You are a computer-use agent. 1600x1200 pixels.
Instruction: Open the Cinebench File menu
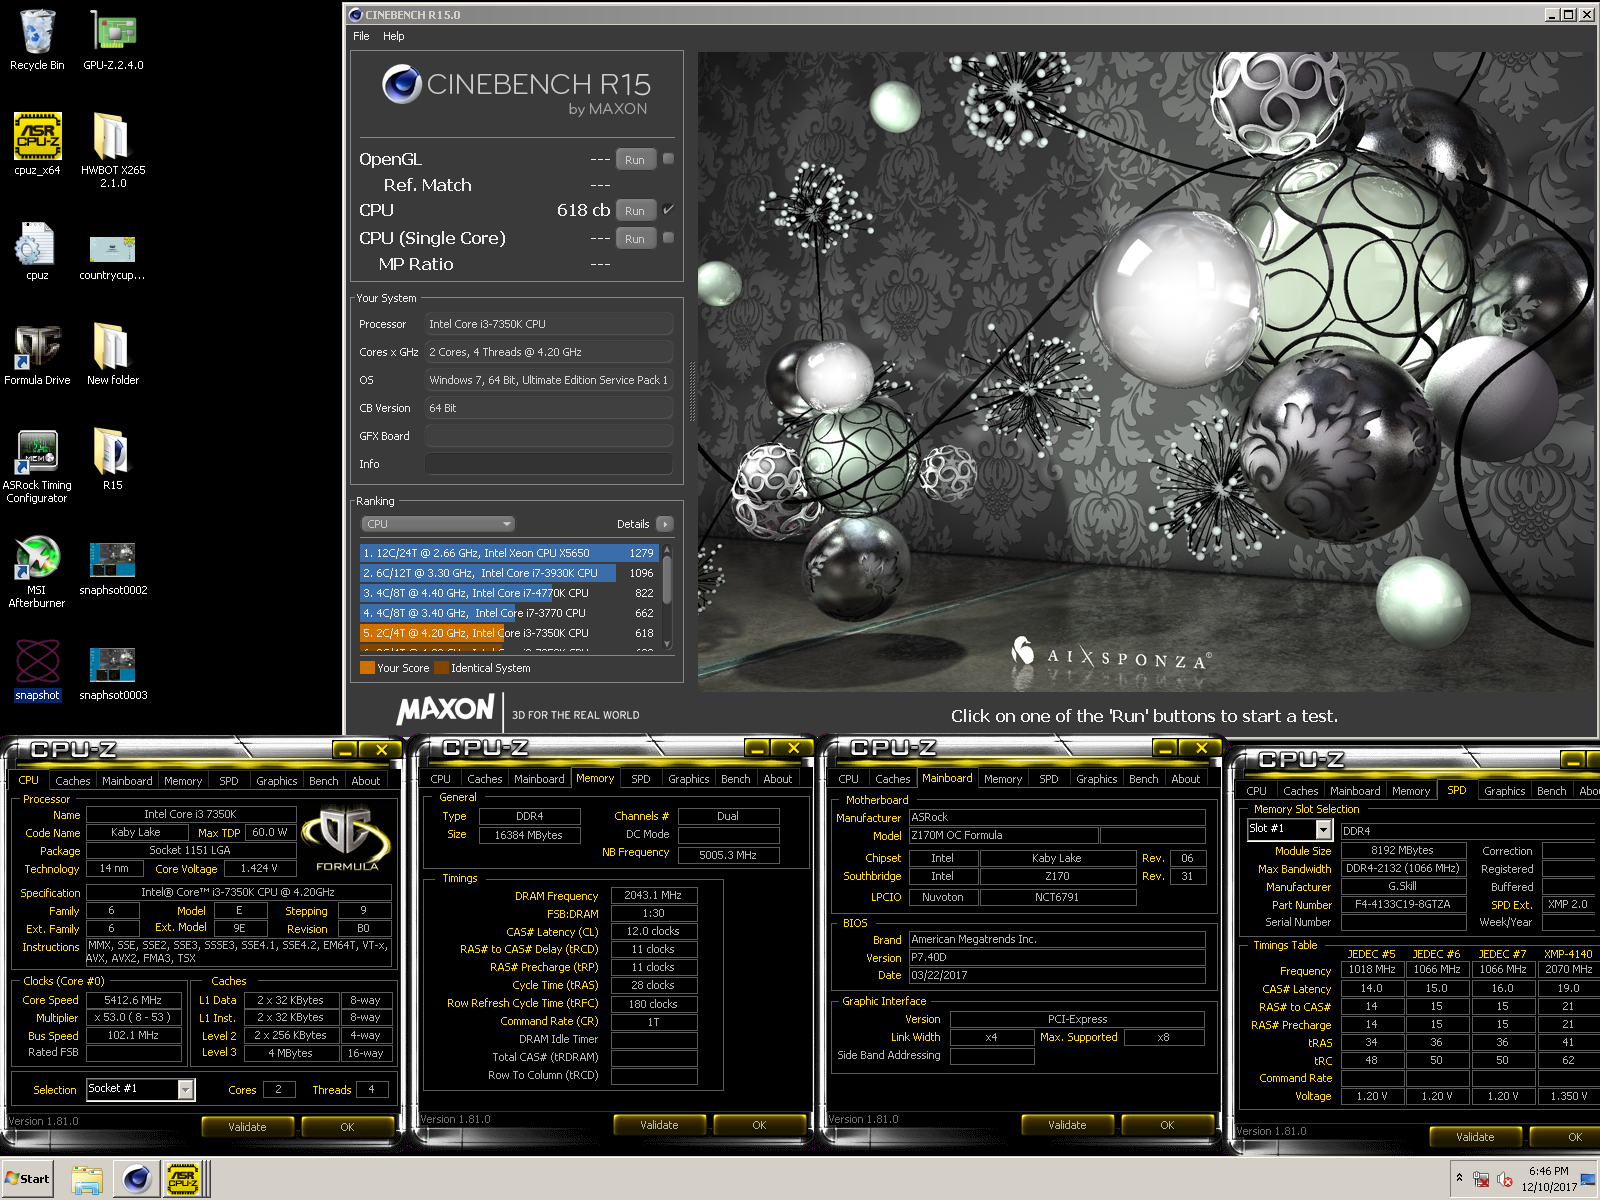[x=361, y=36]
